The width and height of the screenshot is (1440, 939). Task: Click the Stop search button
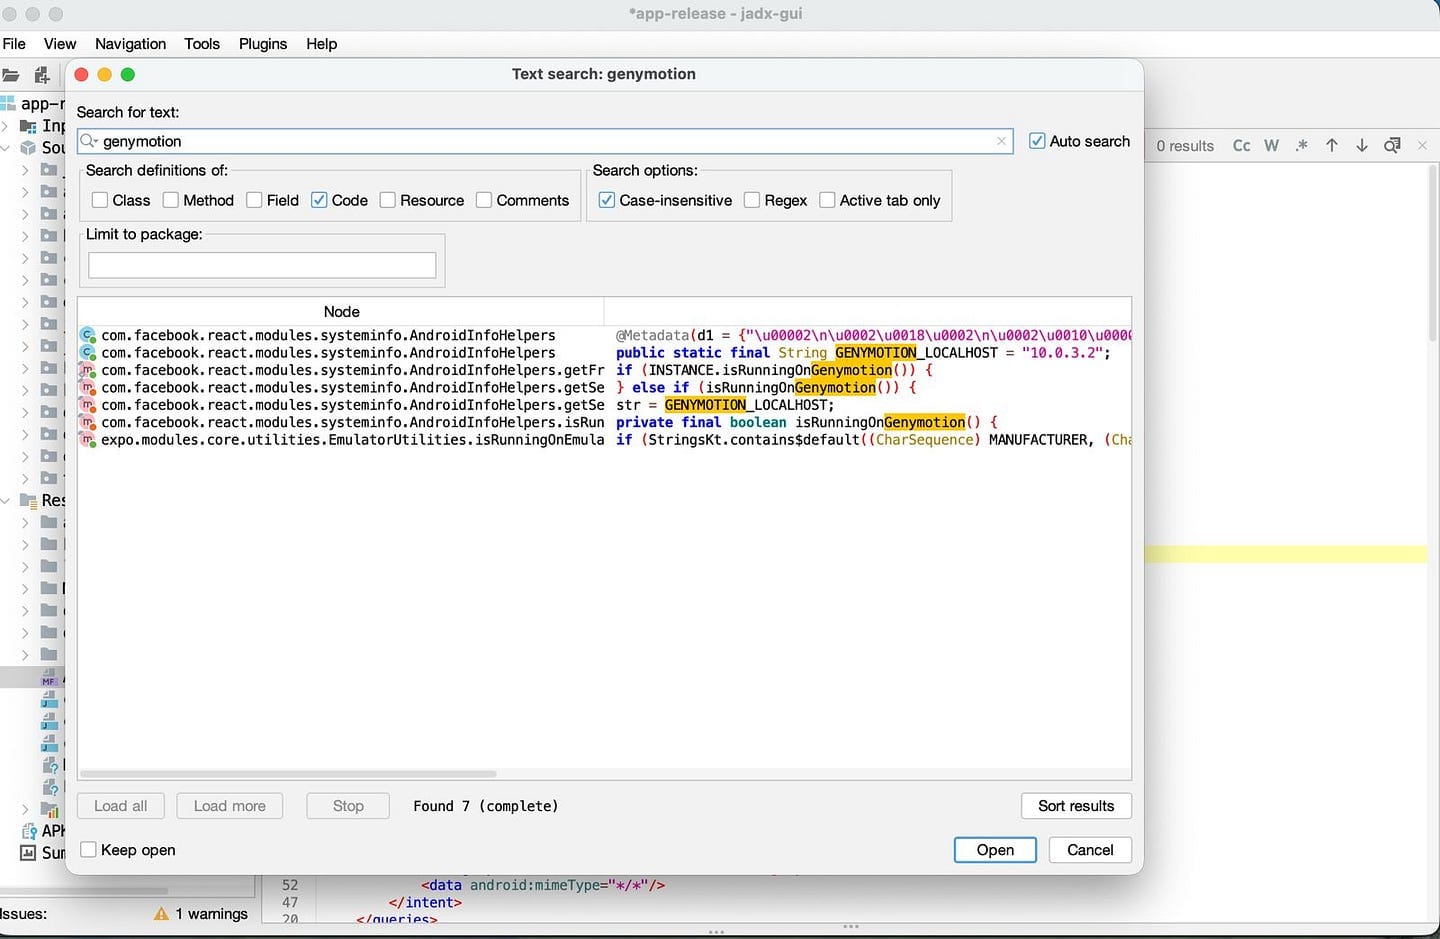pyautogui.click(x=348, y=806)
